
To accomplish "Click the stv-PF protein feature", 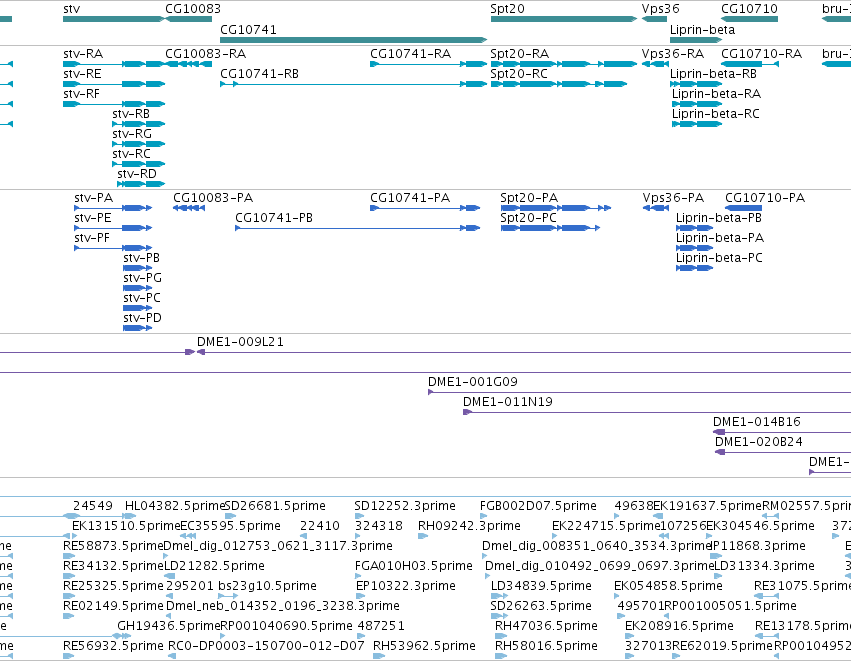I will click(113, 248).
